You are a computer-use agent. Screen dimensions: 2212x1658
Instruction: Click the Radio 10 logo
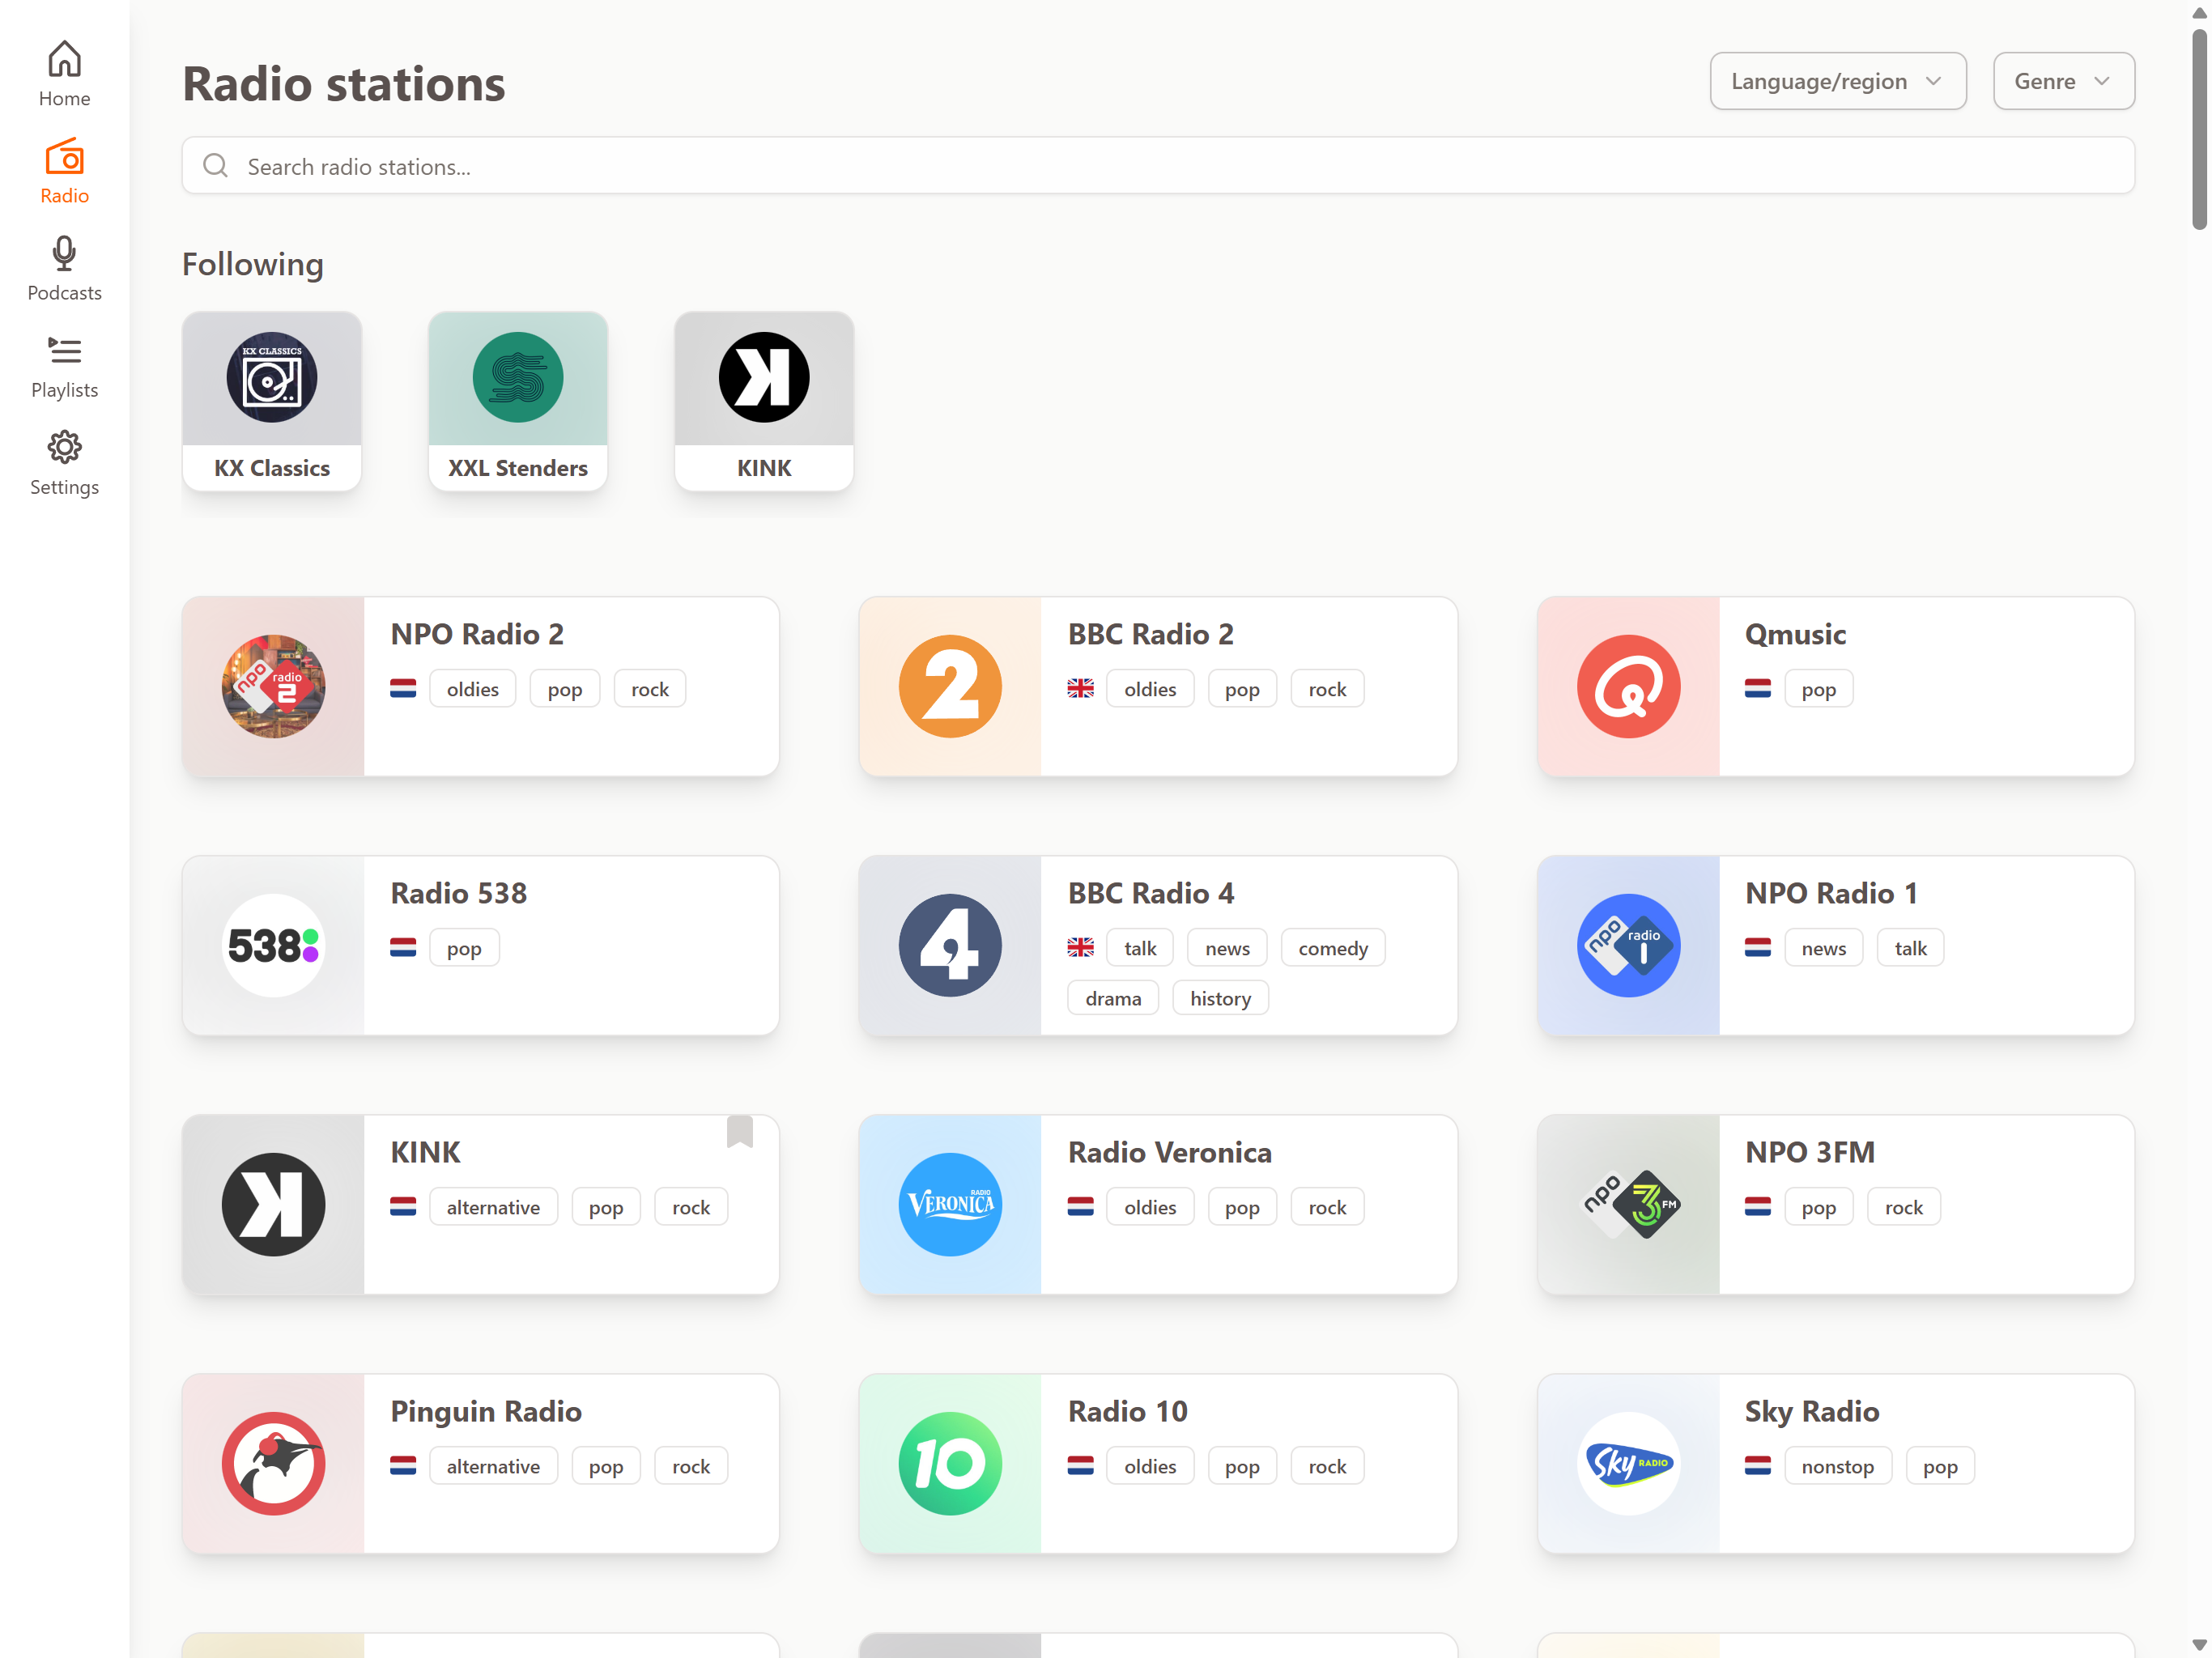(x=950, y=1463)
